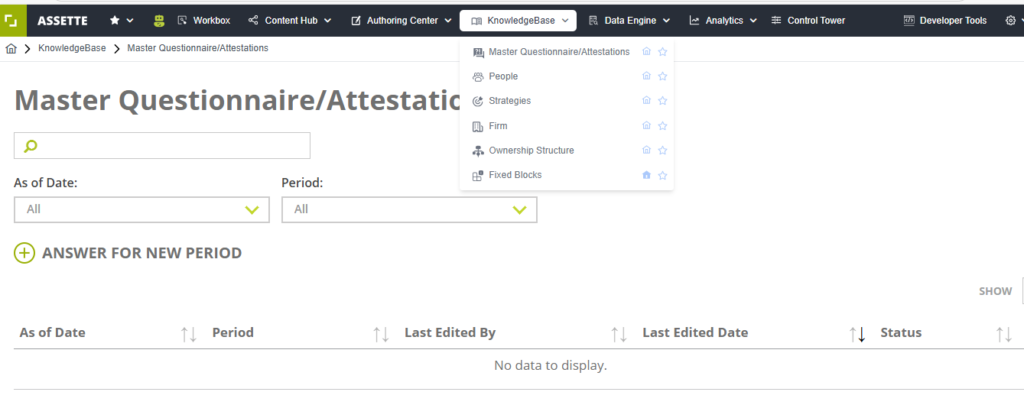The height and width of the screenshot is (405, 1024).
Task: Set Fixed Blocks as home page
Action: click(x=646, y=175)
